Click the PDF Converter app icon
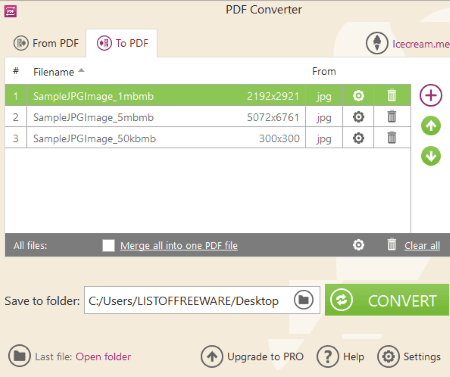 [10, 11]
